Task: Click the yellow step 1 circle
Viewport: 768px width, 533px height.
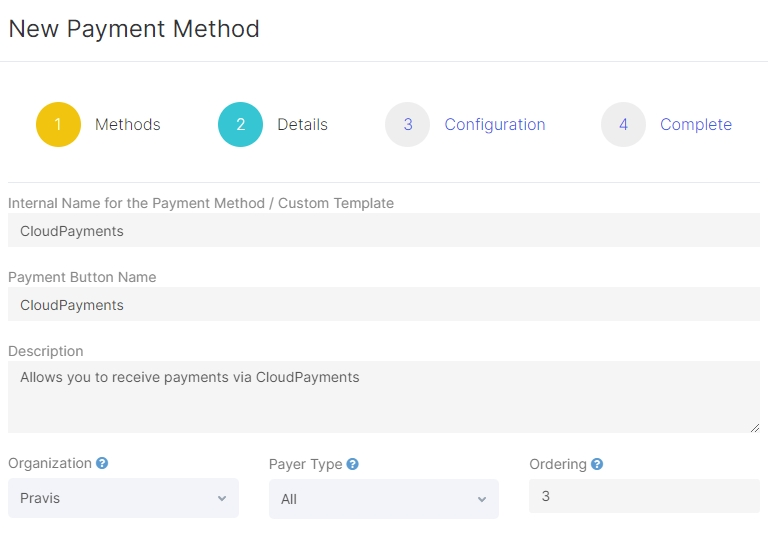Action: 58,125
